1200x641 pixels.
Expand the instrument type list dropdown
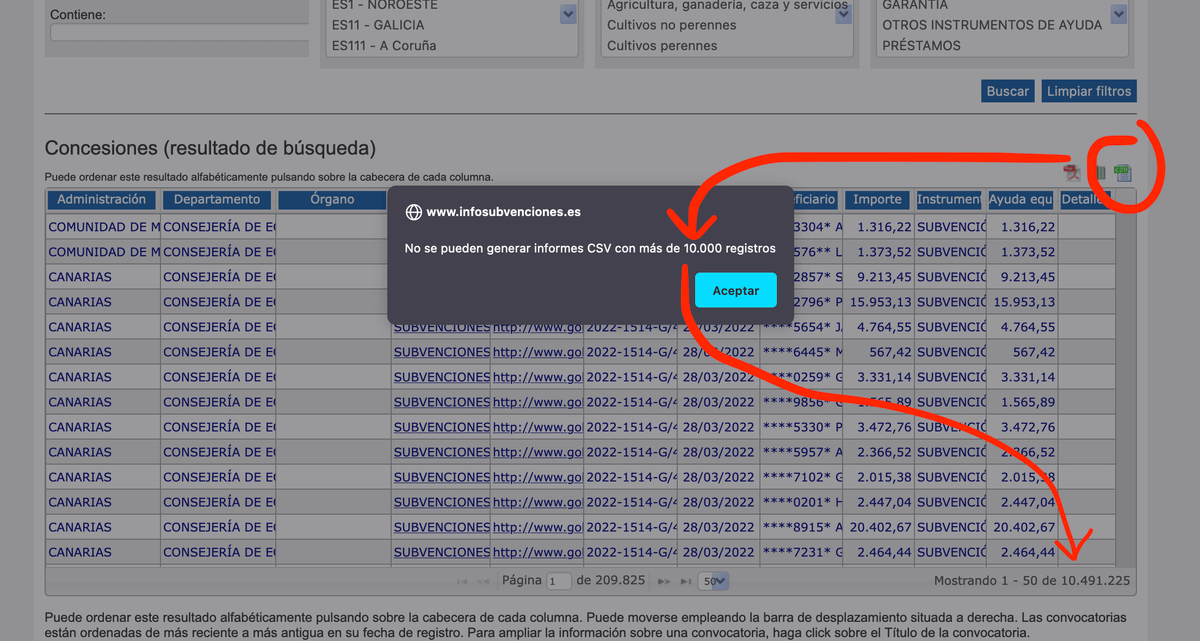point(1118,14)
